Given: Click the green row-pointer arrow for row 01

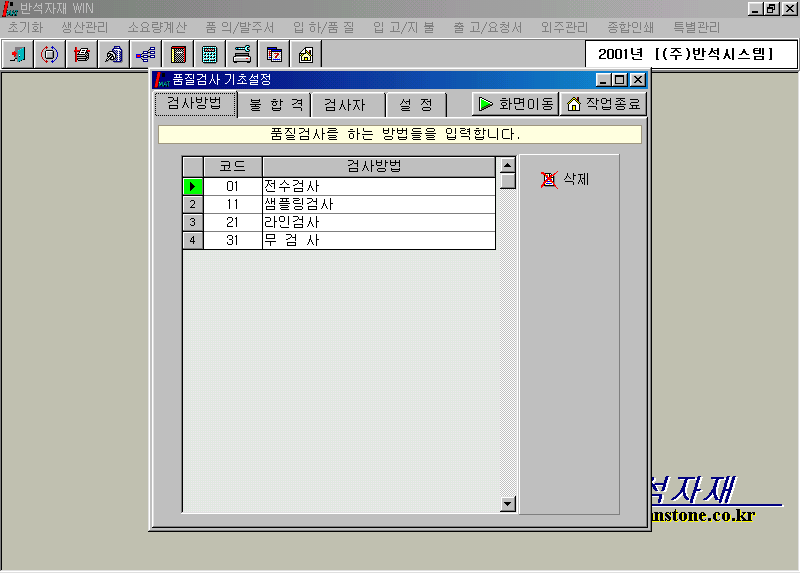Looking at the screenshot, I should [193, 186].
